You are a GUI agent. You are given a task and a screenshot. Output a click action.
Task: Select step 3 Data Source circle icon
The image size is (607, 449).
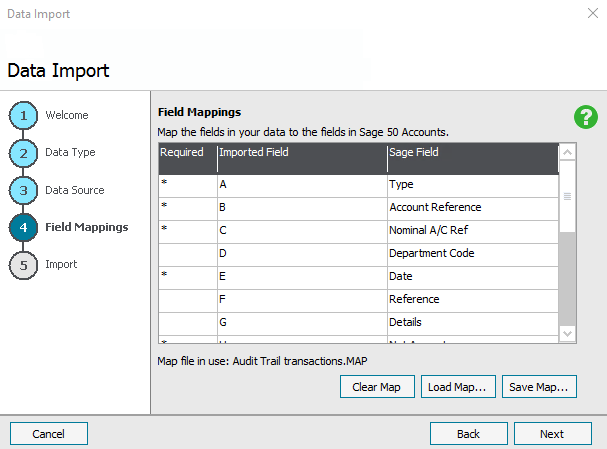[x=24, y=190]
